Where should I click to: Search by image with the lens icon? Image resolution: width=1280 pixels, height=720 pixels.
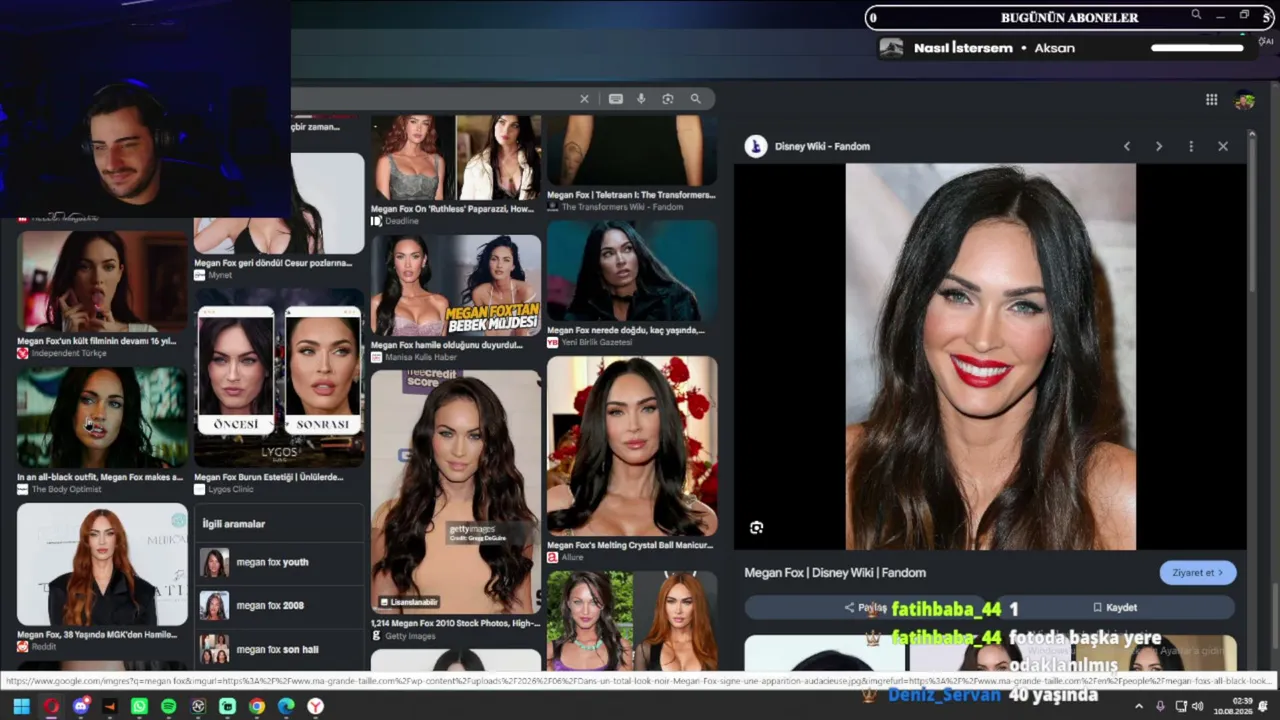point(668,99)
